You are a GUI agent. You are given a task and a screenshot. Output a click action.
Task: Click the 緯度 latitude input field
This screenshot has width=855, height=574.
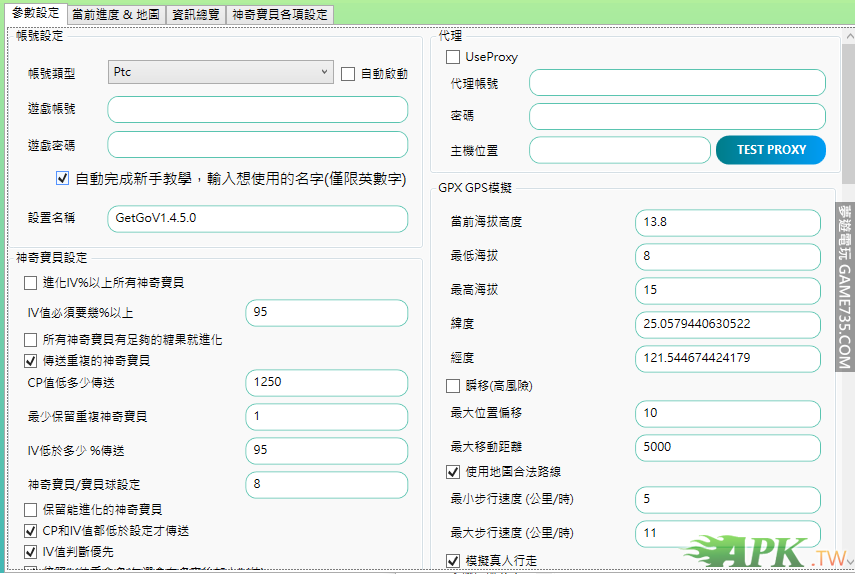click(x=727, y=324)
